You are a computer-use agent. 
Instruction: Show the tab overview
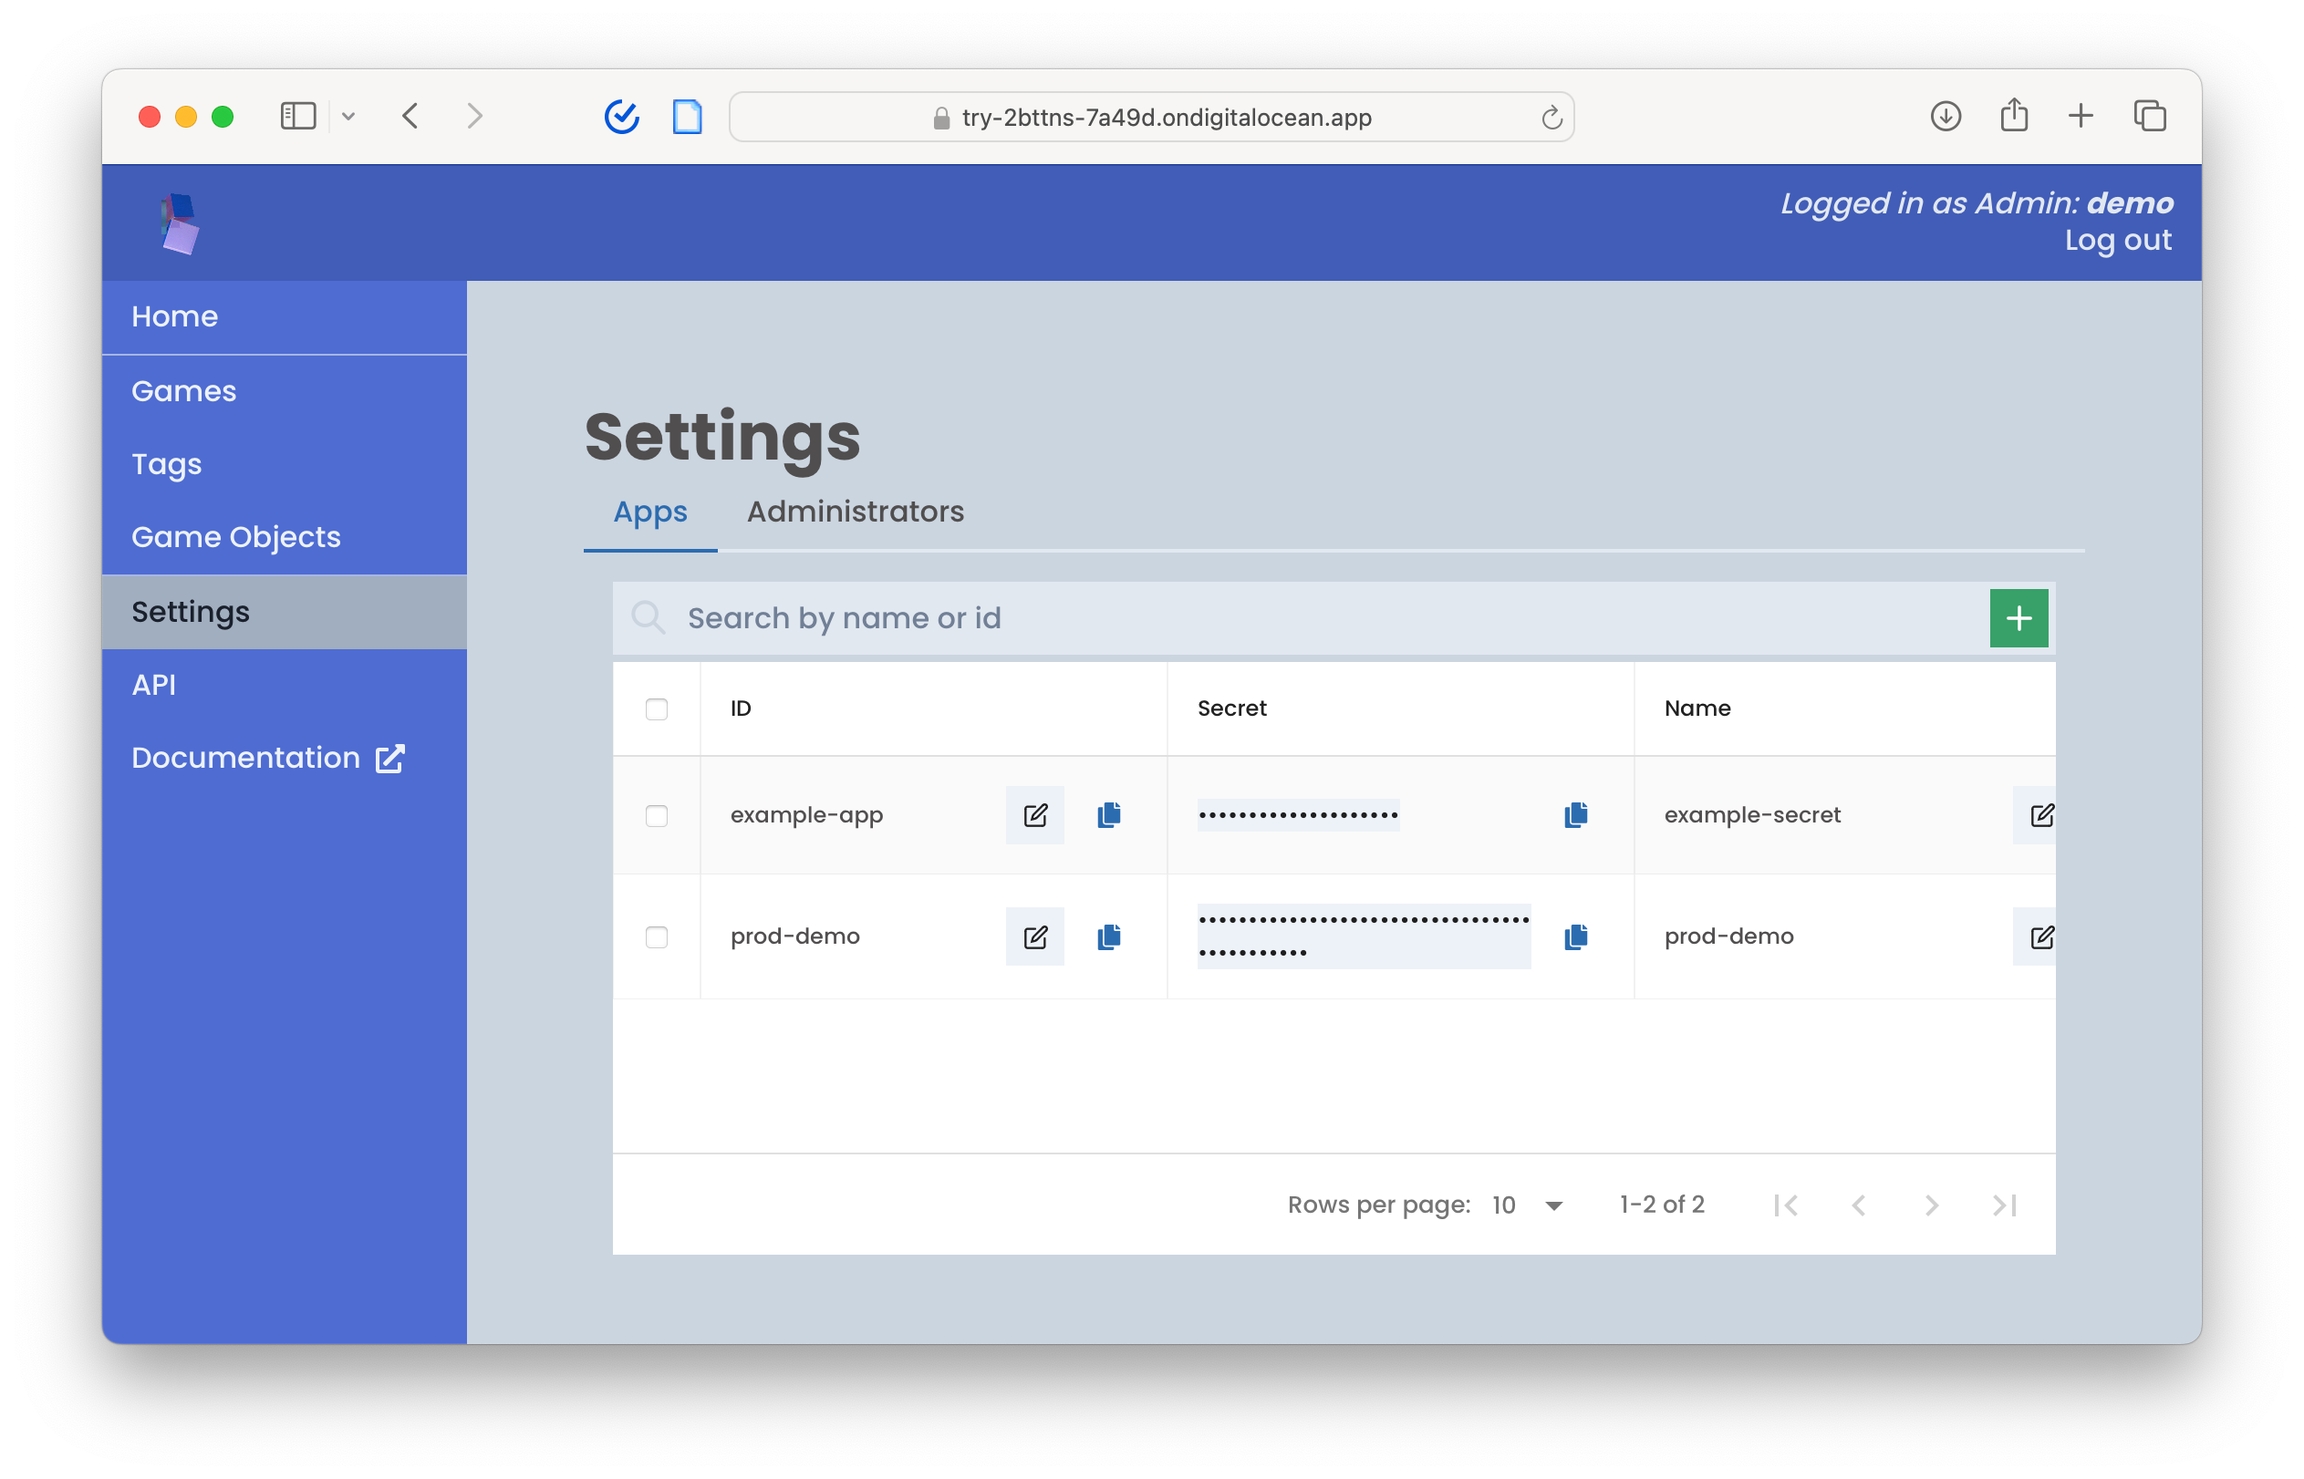pos(2150,117)
